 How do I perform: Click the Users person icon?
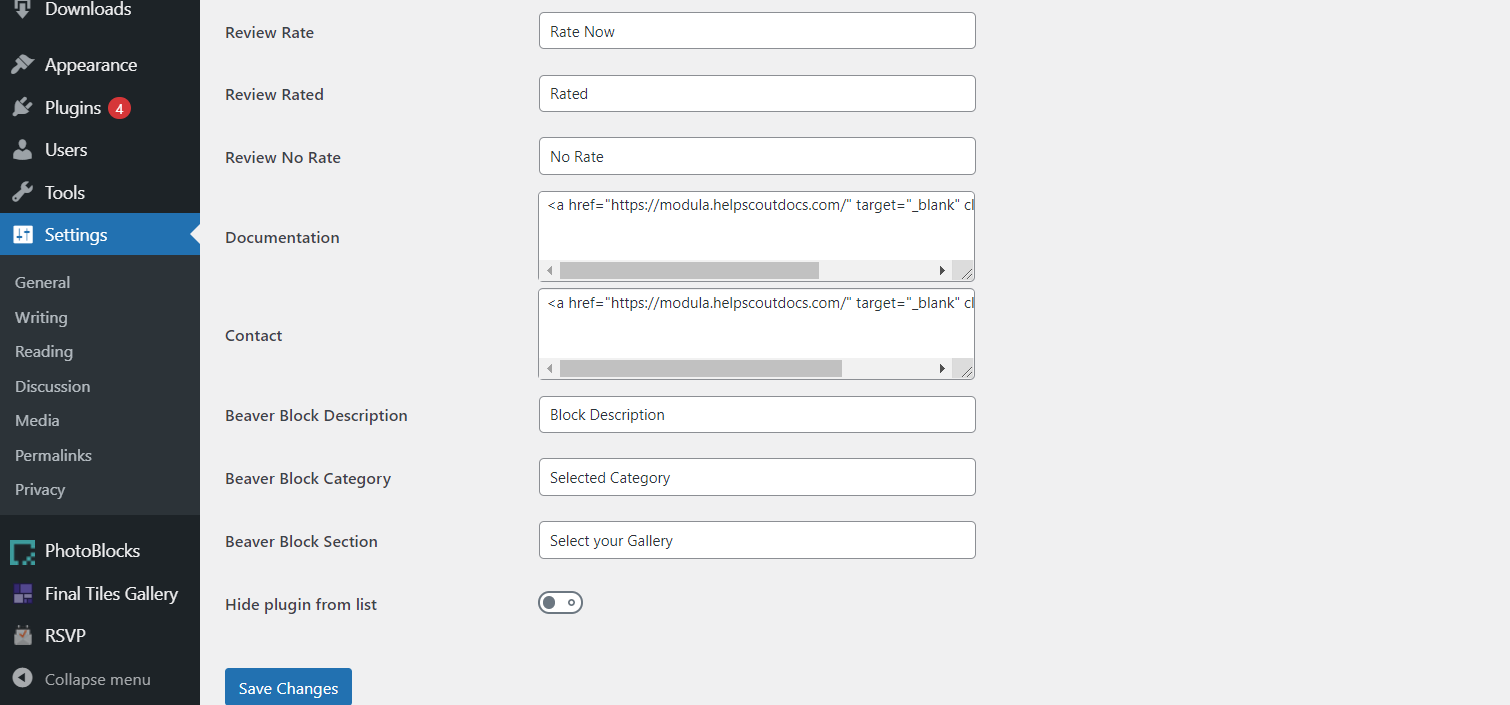(x=22, y=150)
